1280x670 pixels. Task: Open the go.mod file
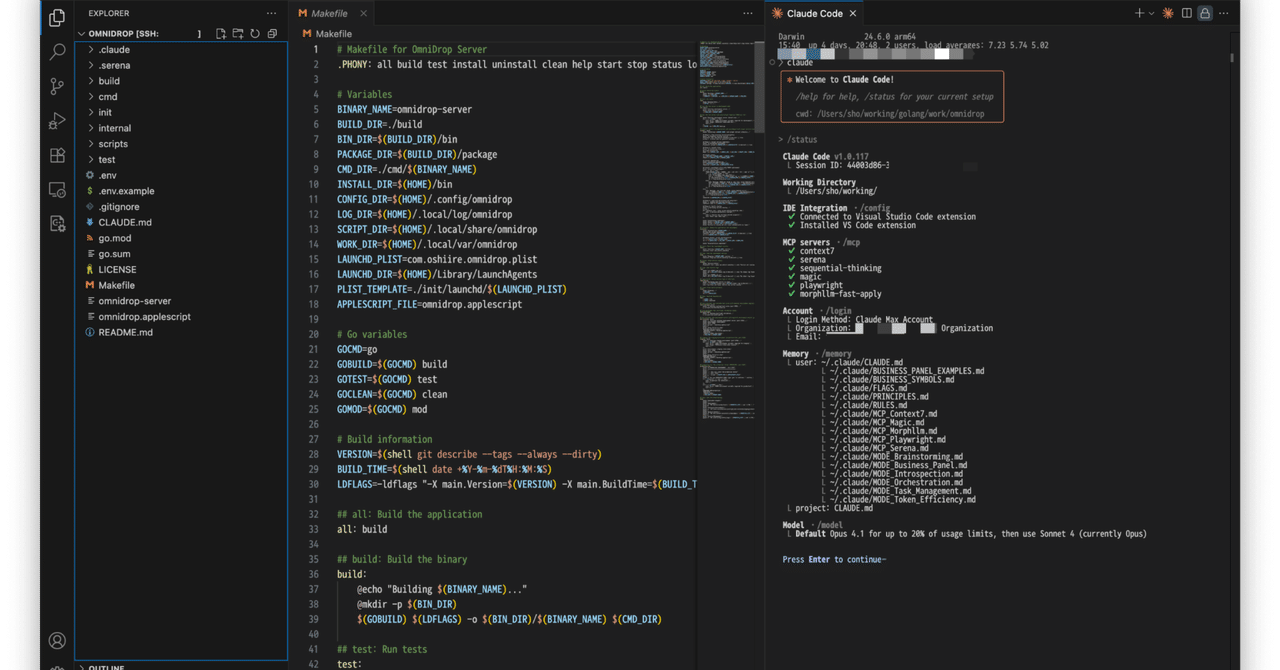coord(181,238)
